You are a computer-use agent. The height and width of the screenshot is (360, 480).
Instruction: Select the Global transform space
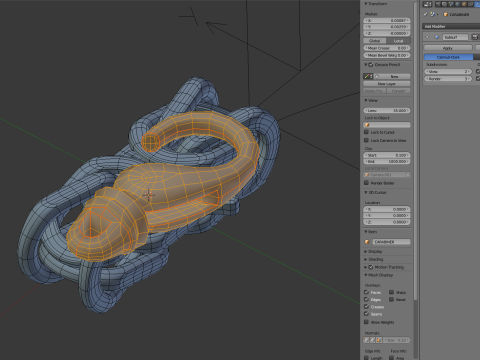(x=374, y=41)
